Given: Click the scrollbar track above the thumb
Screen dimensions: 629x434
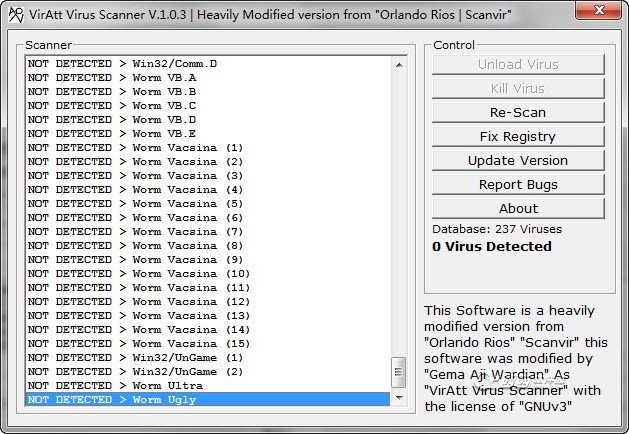Looking at the screenshot, I should pos(399,215).
